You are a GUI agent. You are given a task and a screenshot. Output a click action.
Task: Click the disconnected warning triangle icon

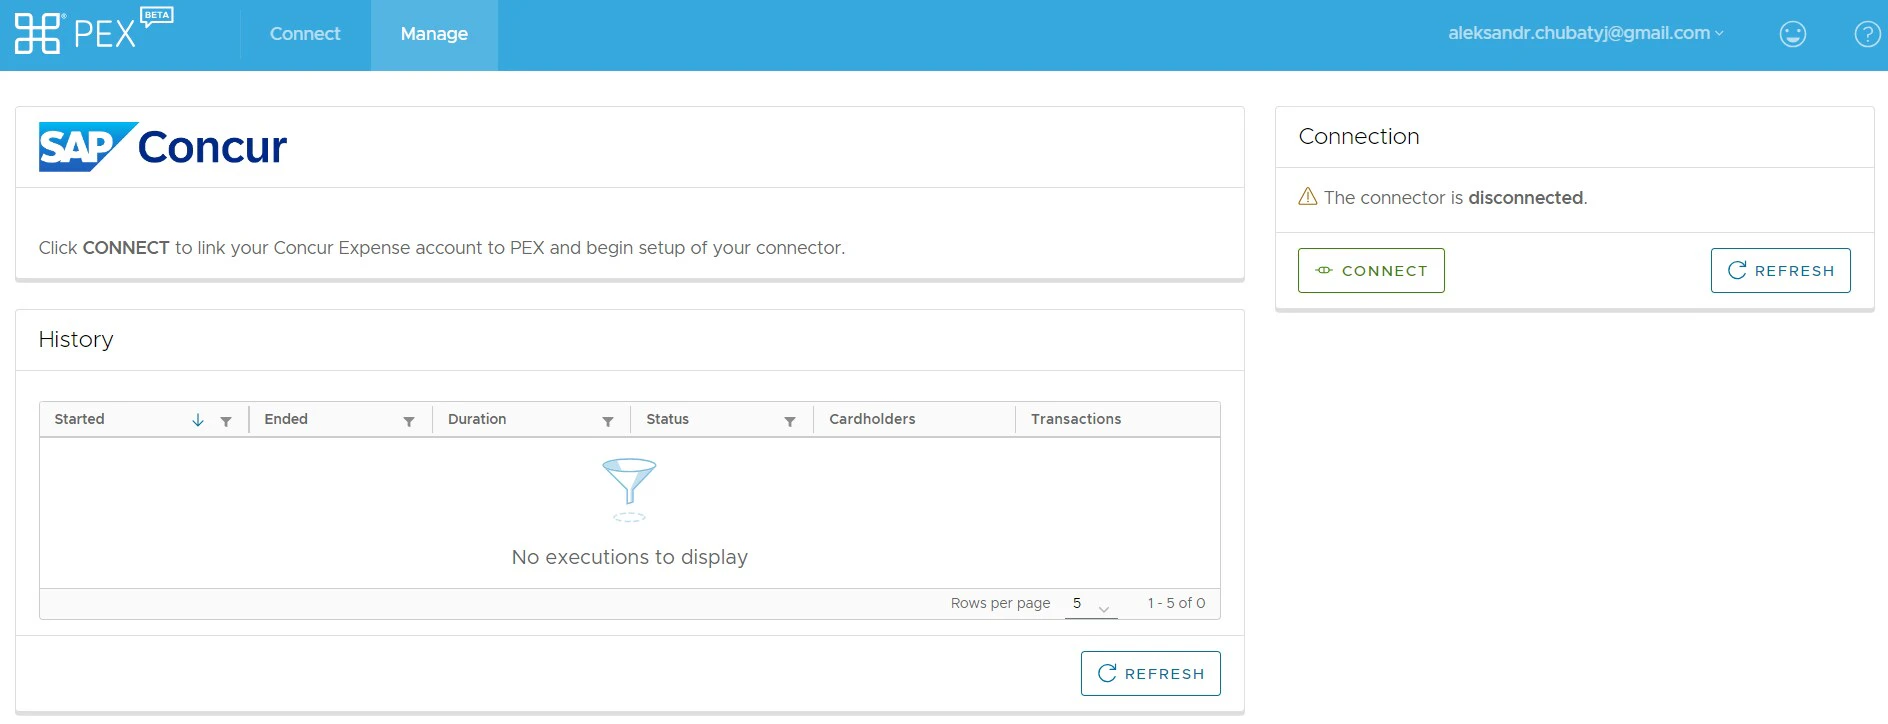[x=1308, y=196]
